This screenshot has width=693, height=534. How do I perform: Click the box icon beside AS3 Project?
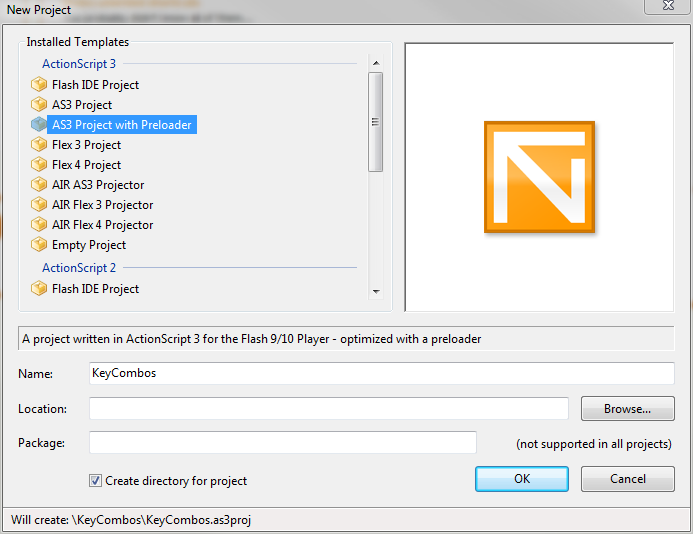[39, 104]
